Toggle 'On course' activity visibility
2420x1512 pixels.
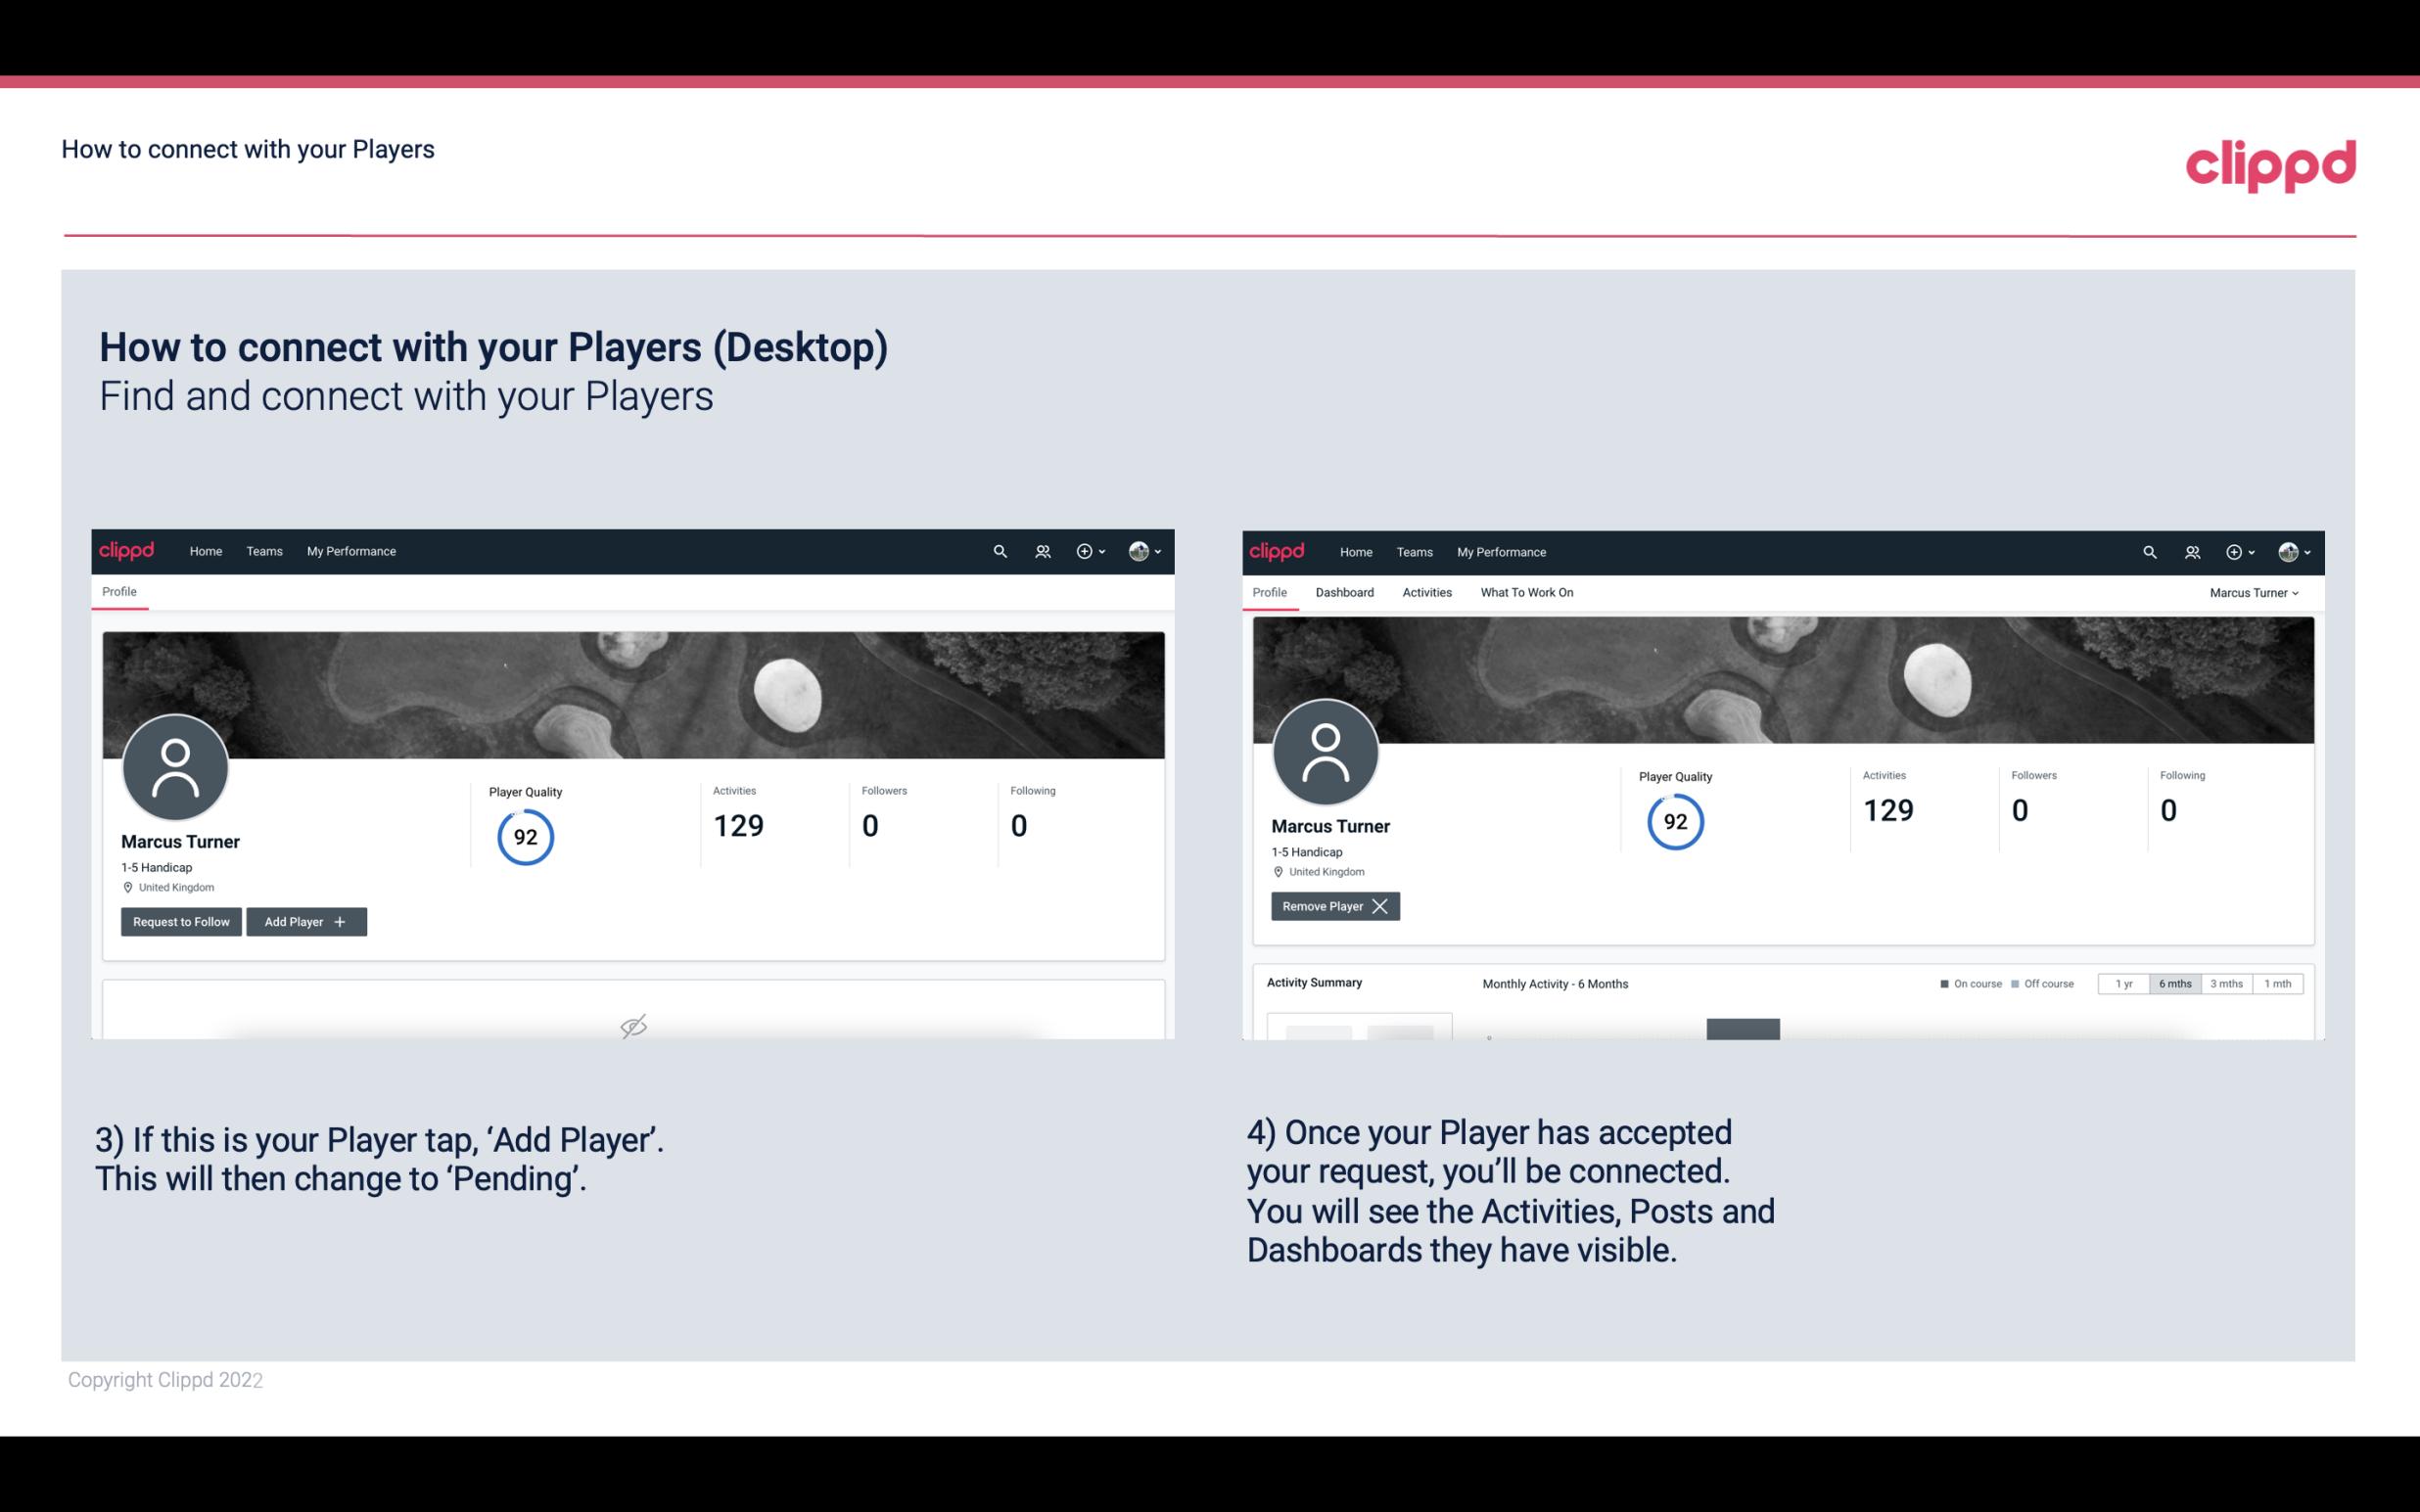point(1965,983)
